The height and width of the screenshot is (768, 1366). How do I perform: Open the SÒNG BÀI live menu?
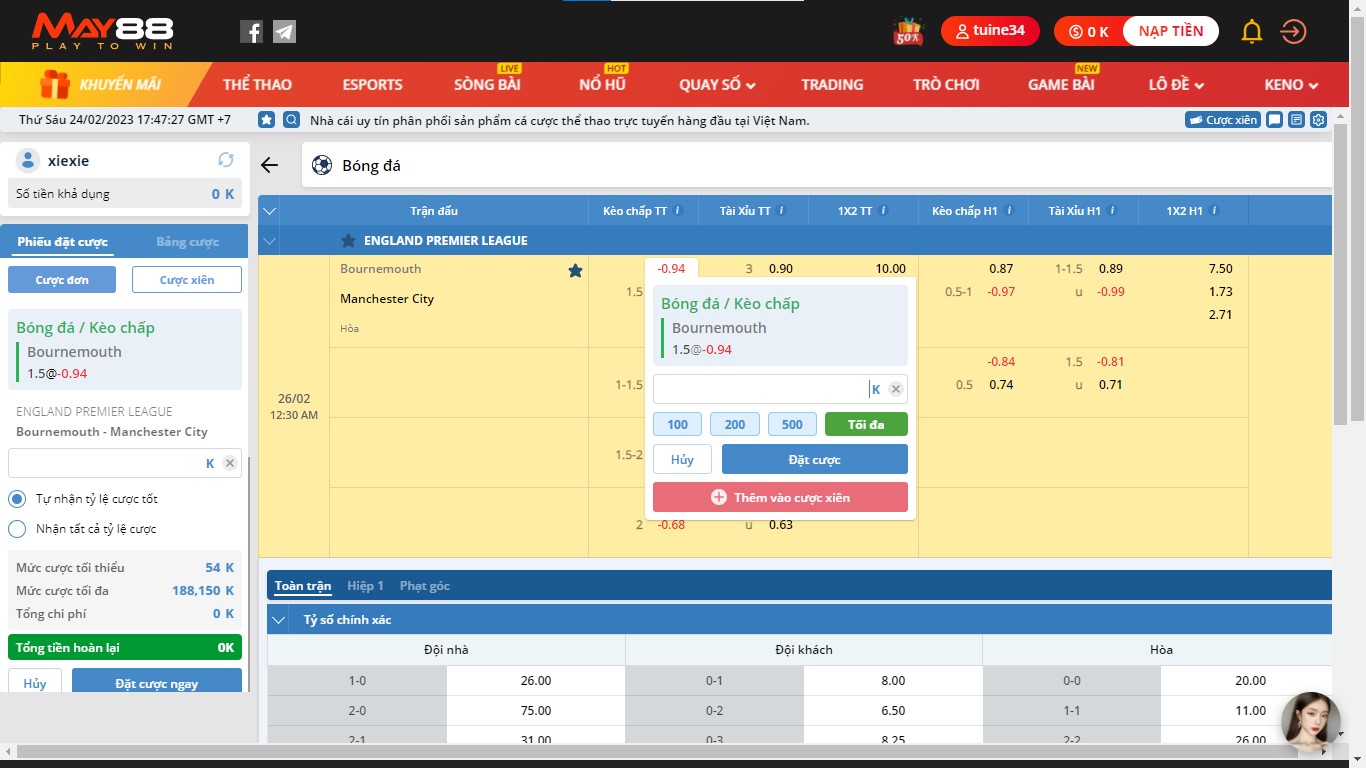(x=487, y=85)
